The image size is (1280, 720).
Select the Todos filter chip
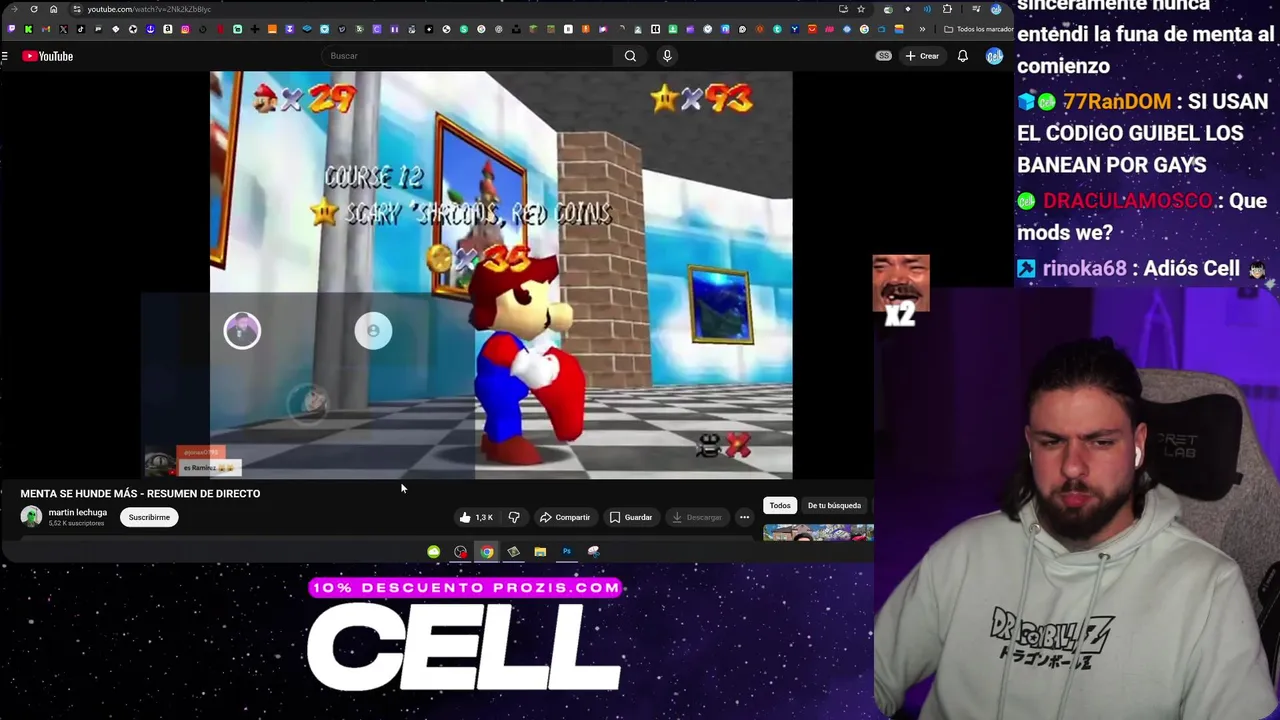(780, 505)
